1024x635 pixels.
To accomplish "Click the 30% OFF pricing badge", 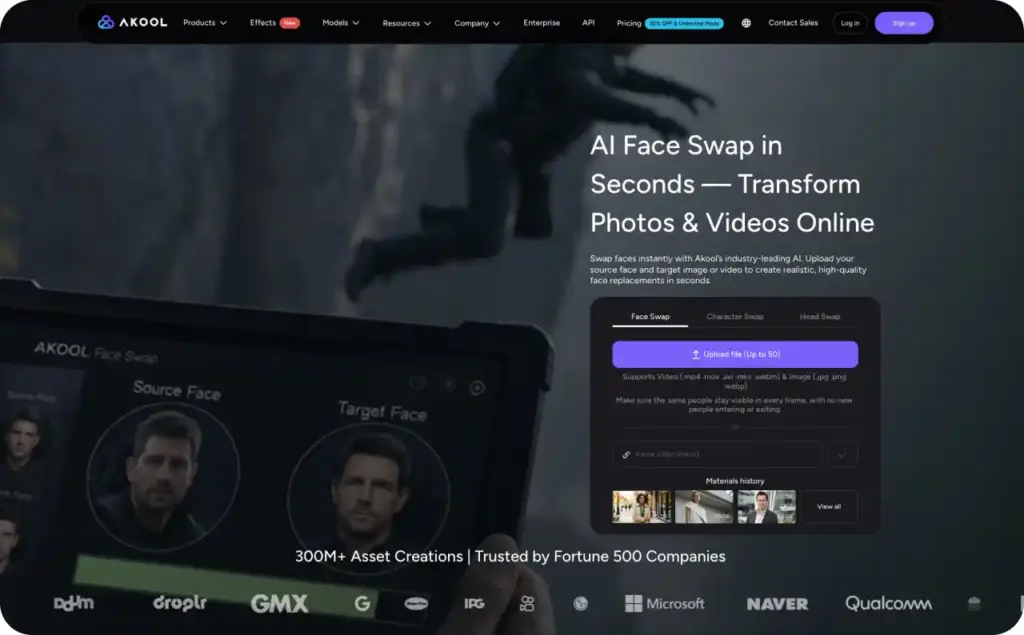I will click(x=684, y=24).
